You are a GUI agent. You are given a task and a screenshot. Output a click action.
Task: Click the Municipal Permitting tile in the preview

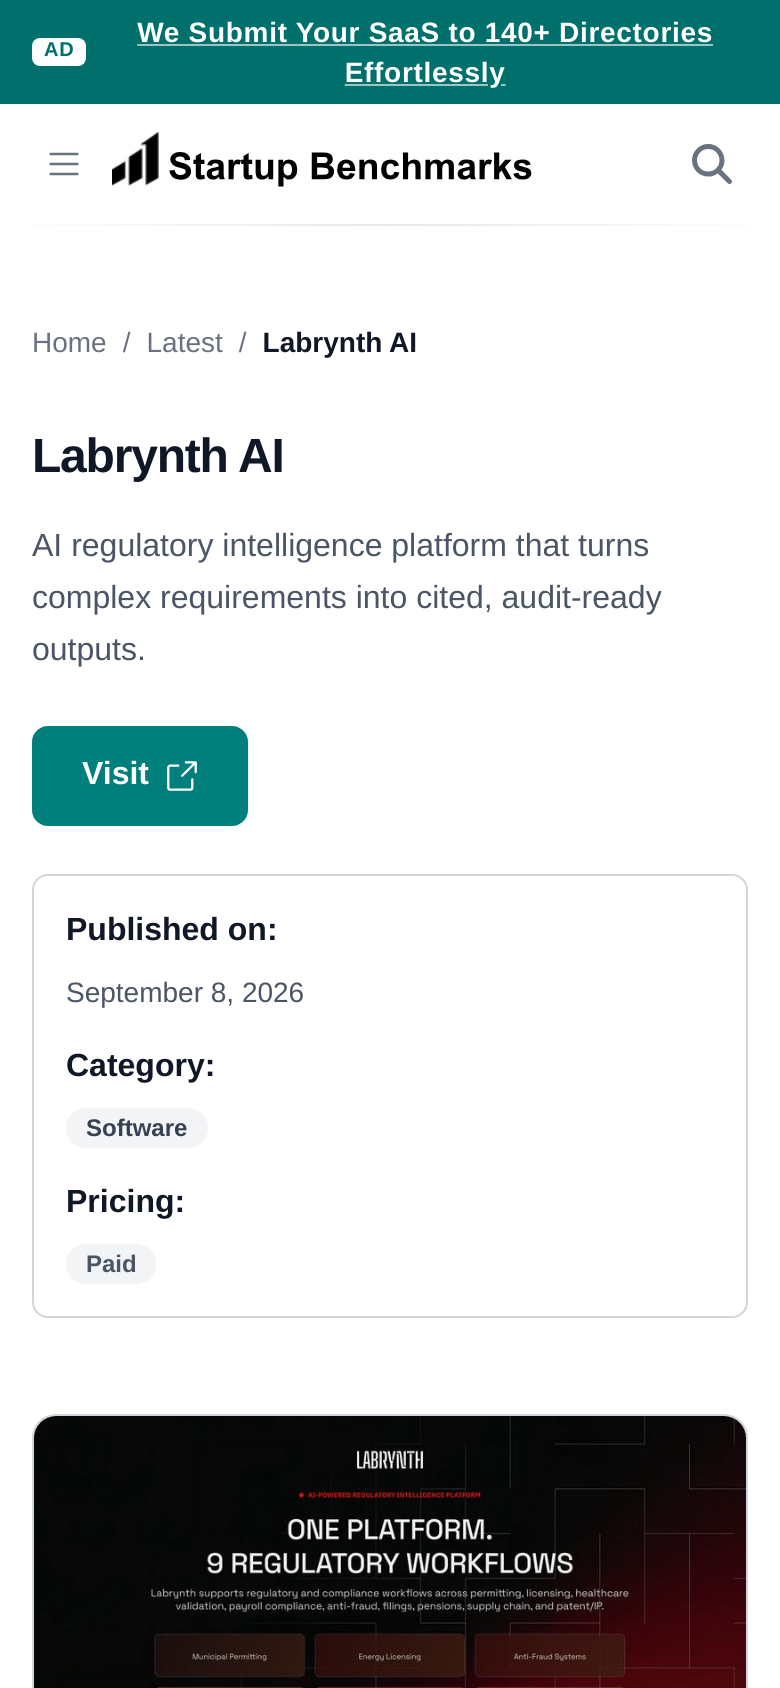coord(230,1656)
